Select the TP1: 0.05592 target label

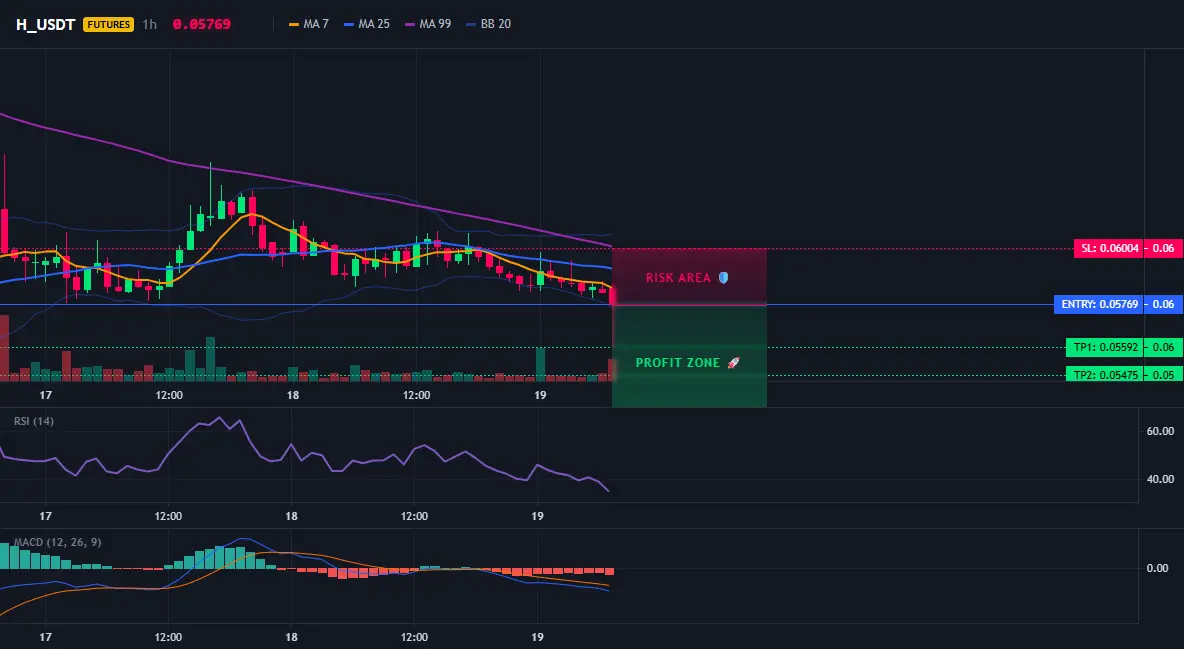click(1104, 348)
